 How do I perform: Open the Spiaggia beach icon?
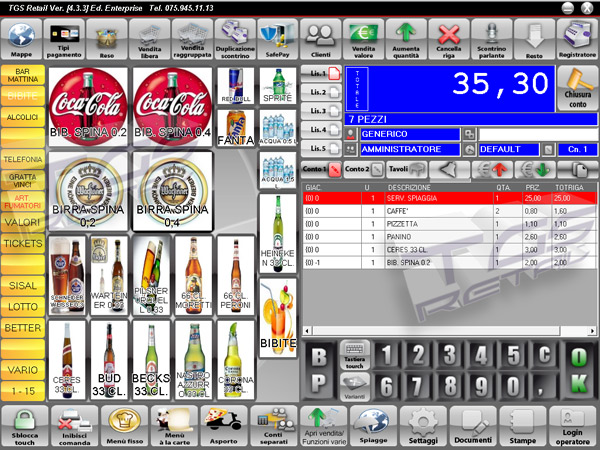[373, 426]
